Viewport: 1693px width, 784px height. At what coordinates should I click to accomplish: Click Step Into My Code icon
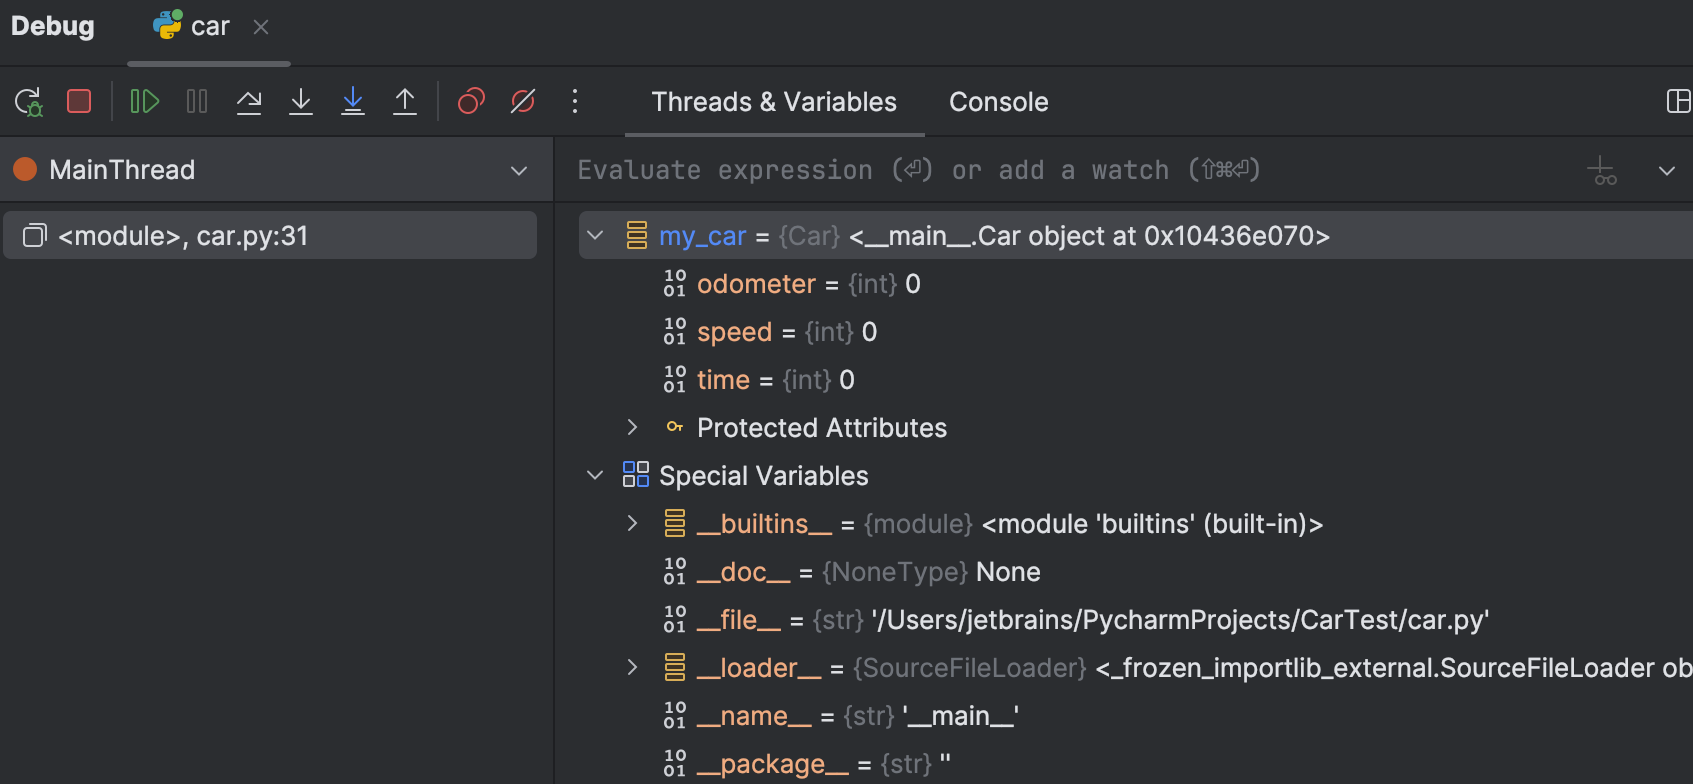tap(353, 101)
